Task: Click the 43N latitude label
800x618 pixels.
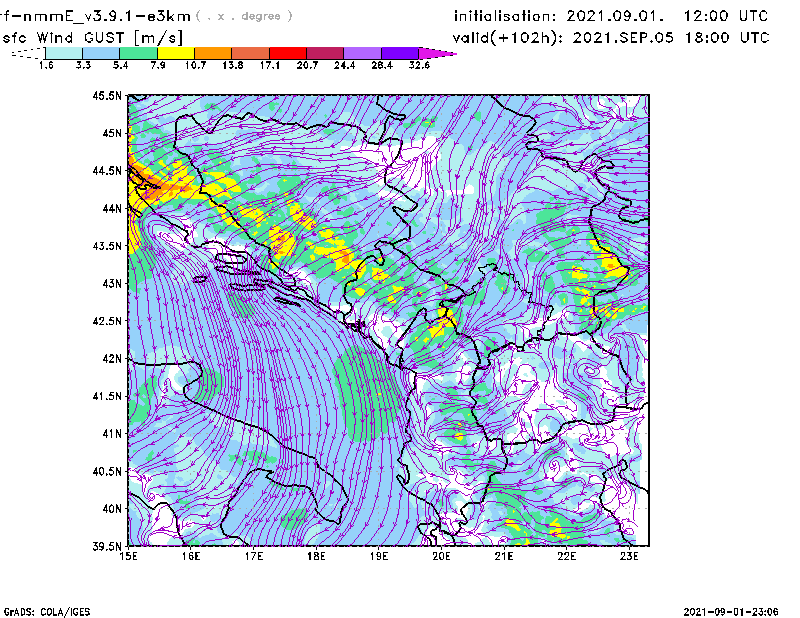Action: (x=112, y=283)
